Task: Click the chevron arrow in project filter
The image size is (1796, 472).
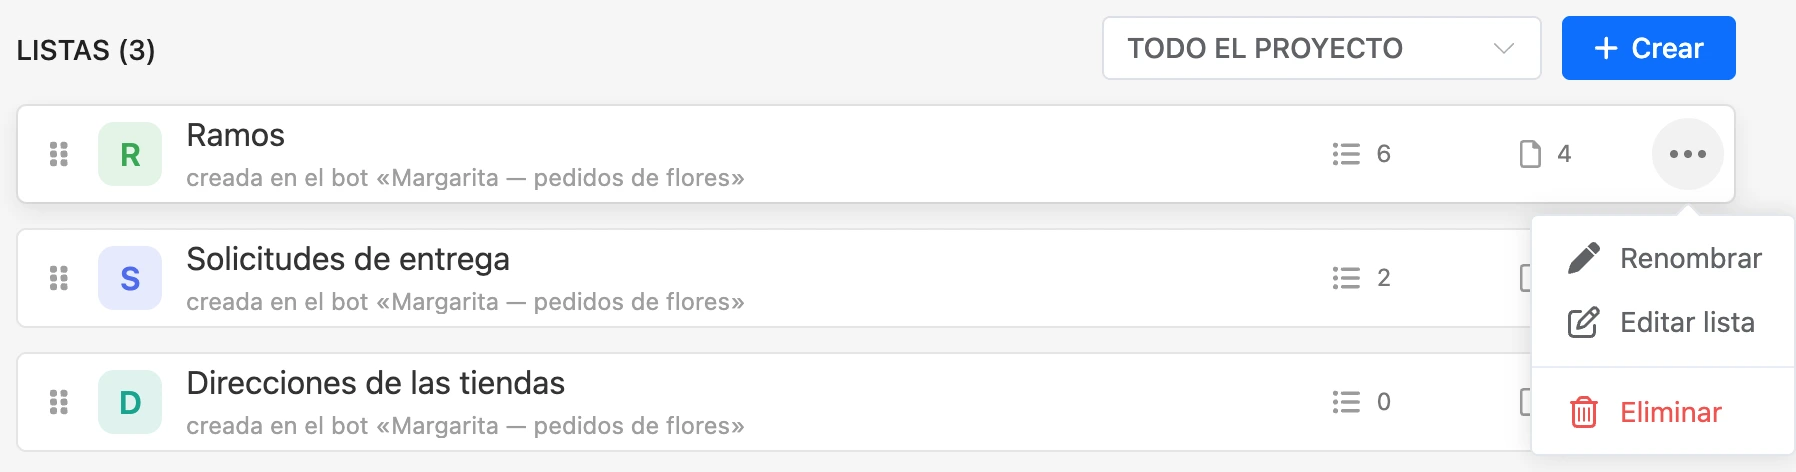Action: click(1503, 48)
